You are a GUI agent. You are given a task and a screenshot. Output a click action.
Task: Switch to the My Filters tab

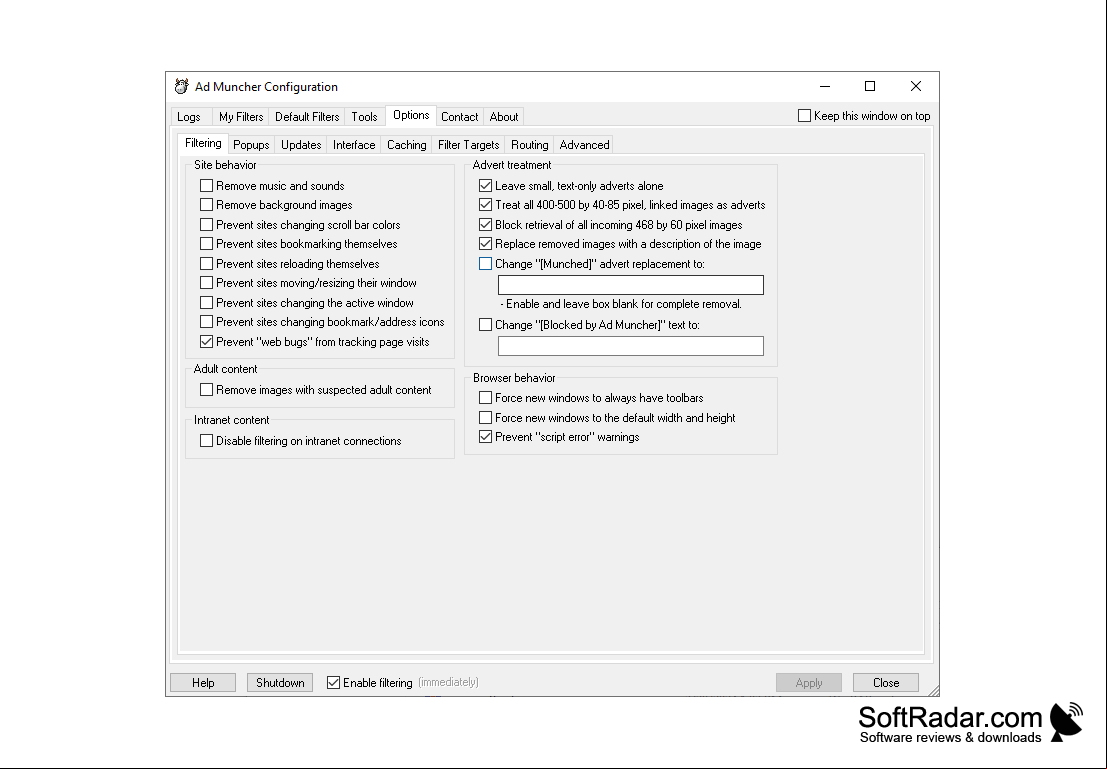pyautogui.click(x=241, y=117)
